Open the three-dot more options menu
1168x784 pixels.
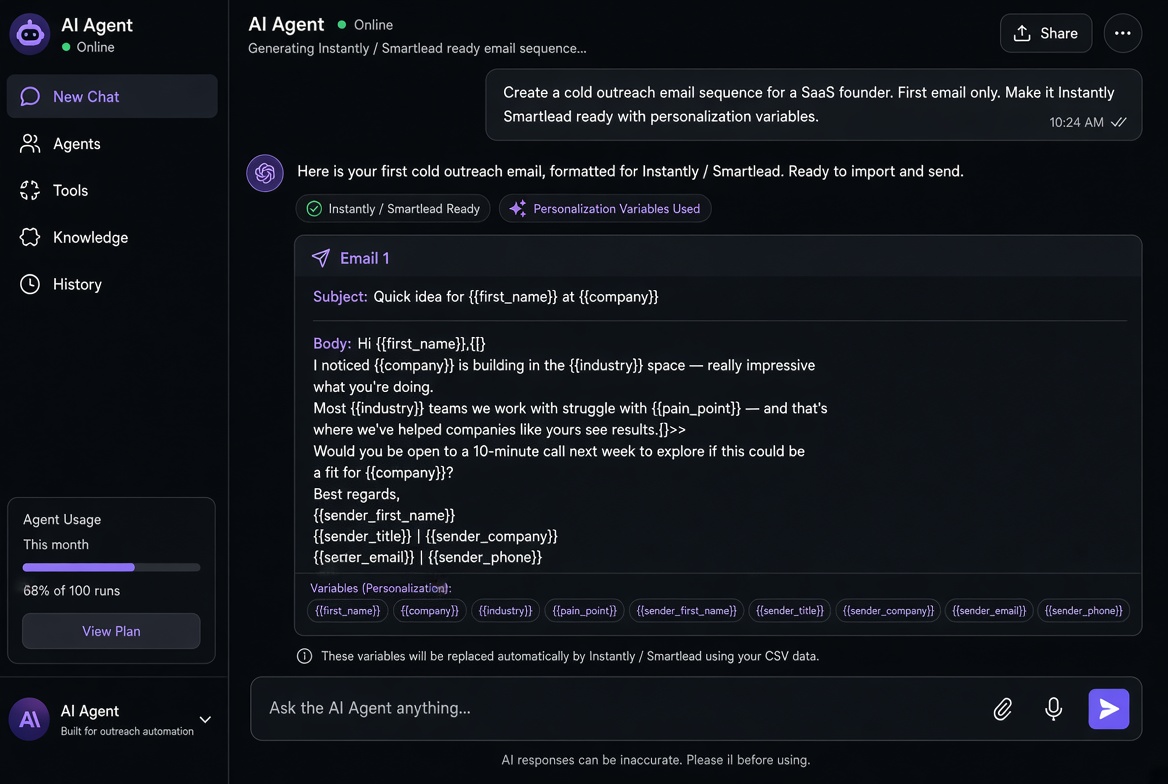(x=1123, y=33)
